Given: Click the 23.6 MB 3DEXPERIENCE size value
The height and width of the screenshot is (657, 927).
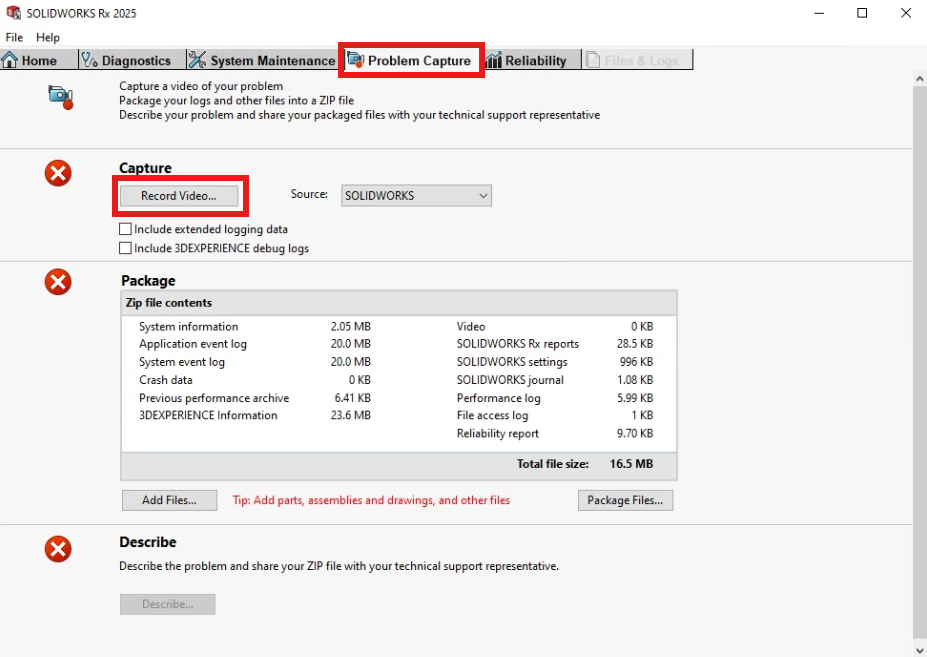Looking at the screenshot, I should (351, 415).
